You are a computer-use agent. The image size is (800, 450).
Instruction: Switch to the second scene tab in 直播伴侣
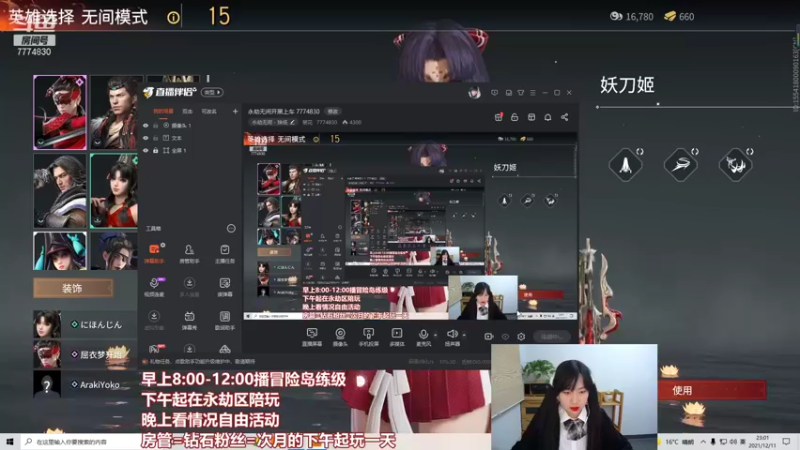[x=188, y=111]
